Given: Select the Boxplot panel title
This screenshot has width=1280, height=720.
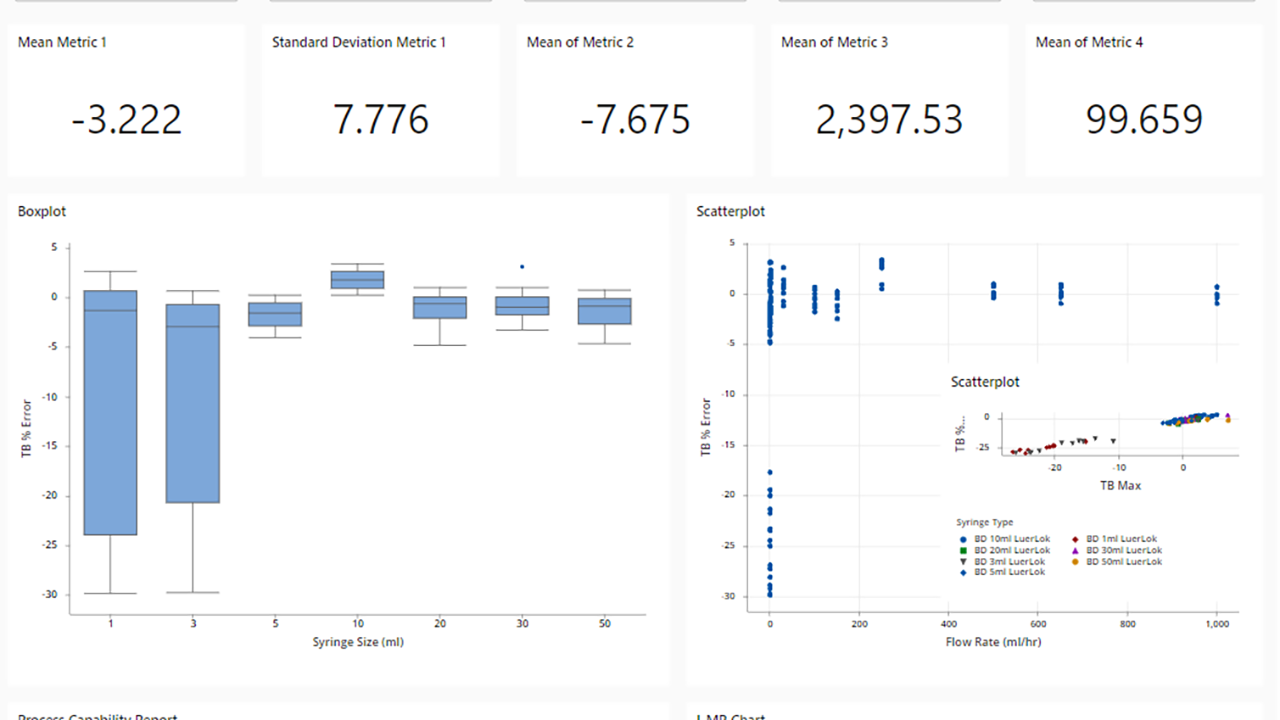Looking at the screenshot, I should (x=41, y=211).
